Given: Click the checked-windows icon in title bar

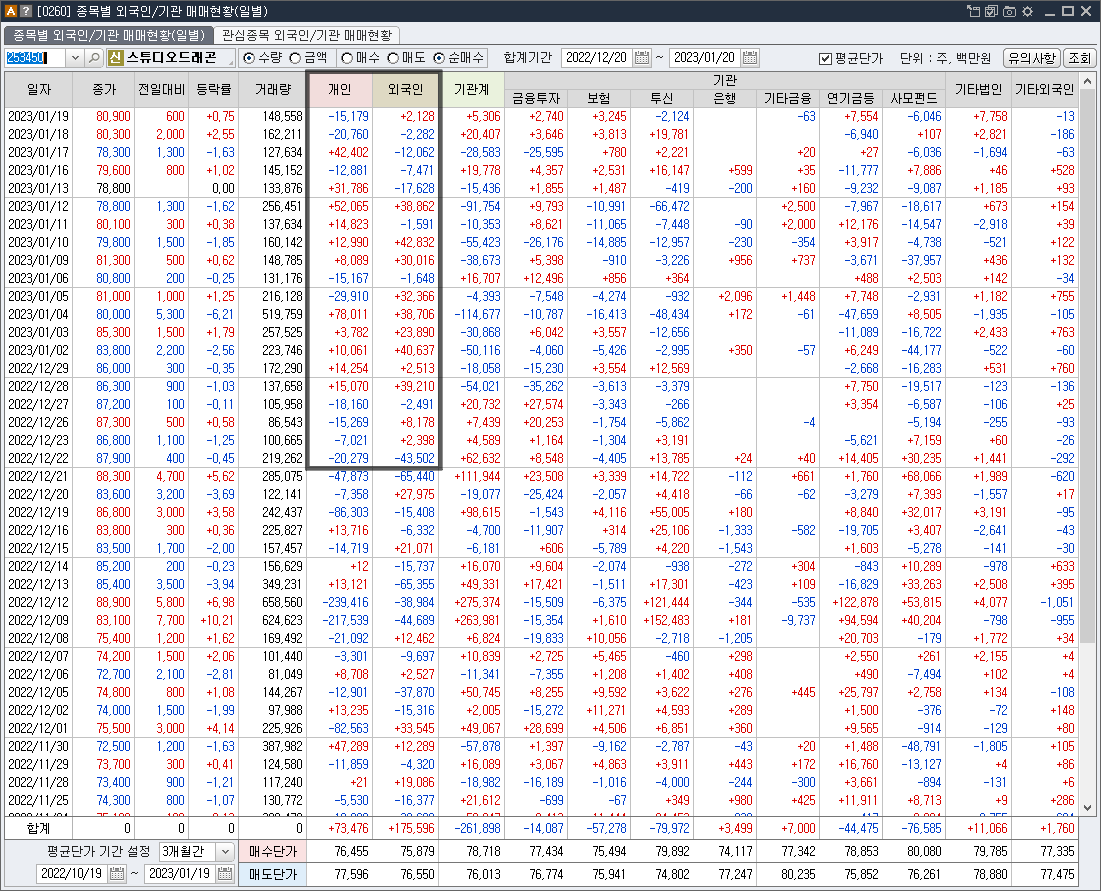Looking at the screenshot, I should pos(991,11).
